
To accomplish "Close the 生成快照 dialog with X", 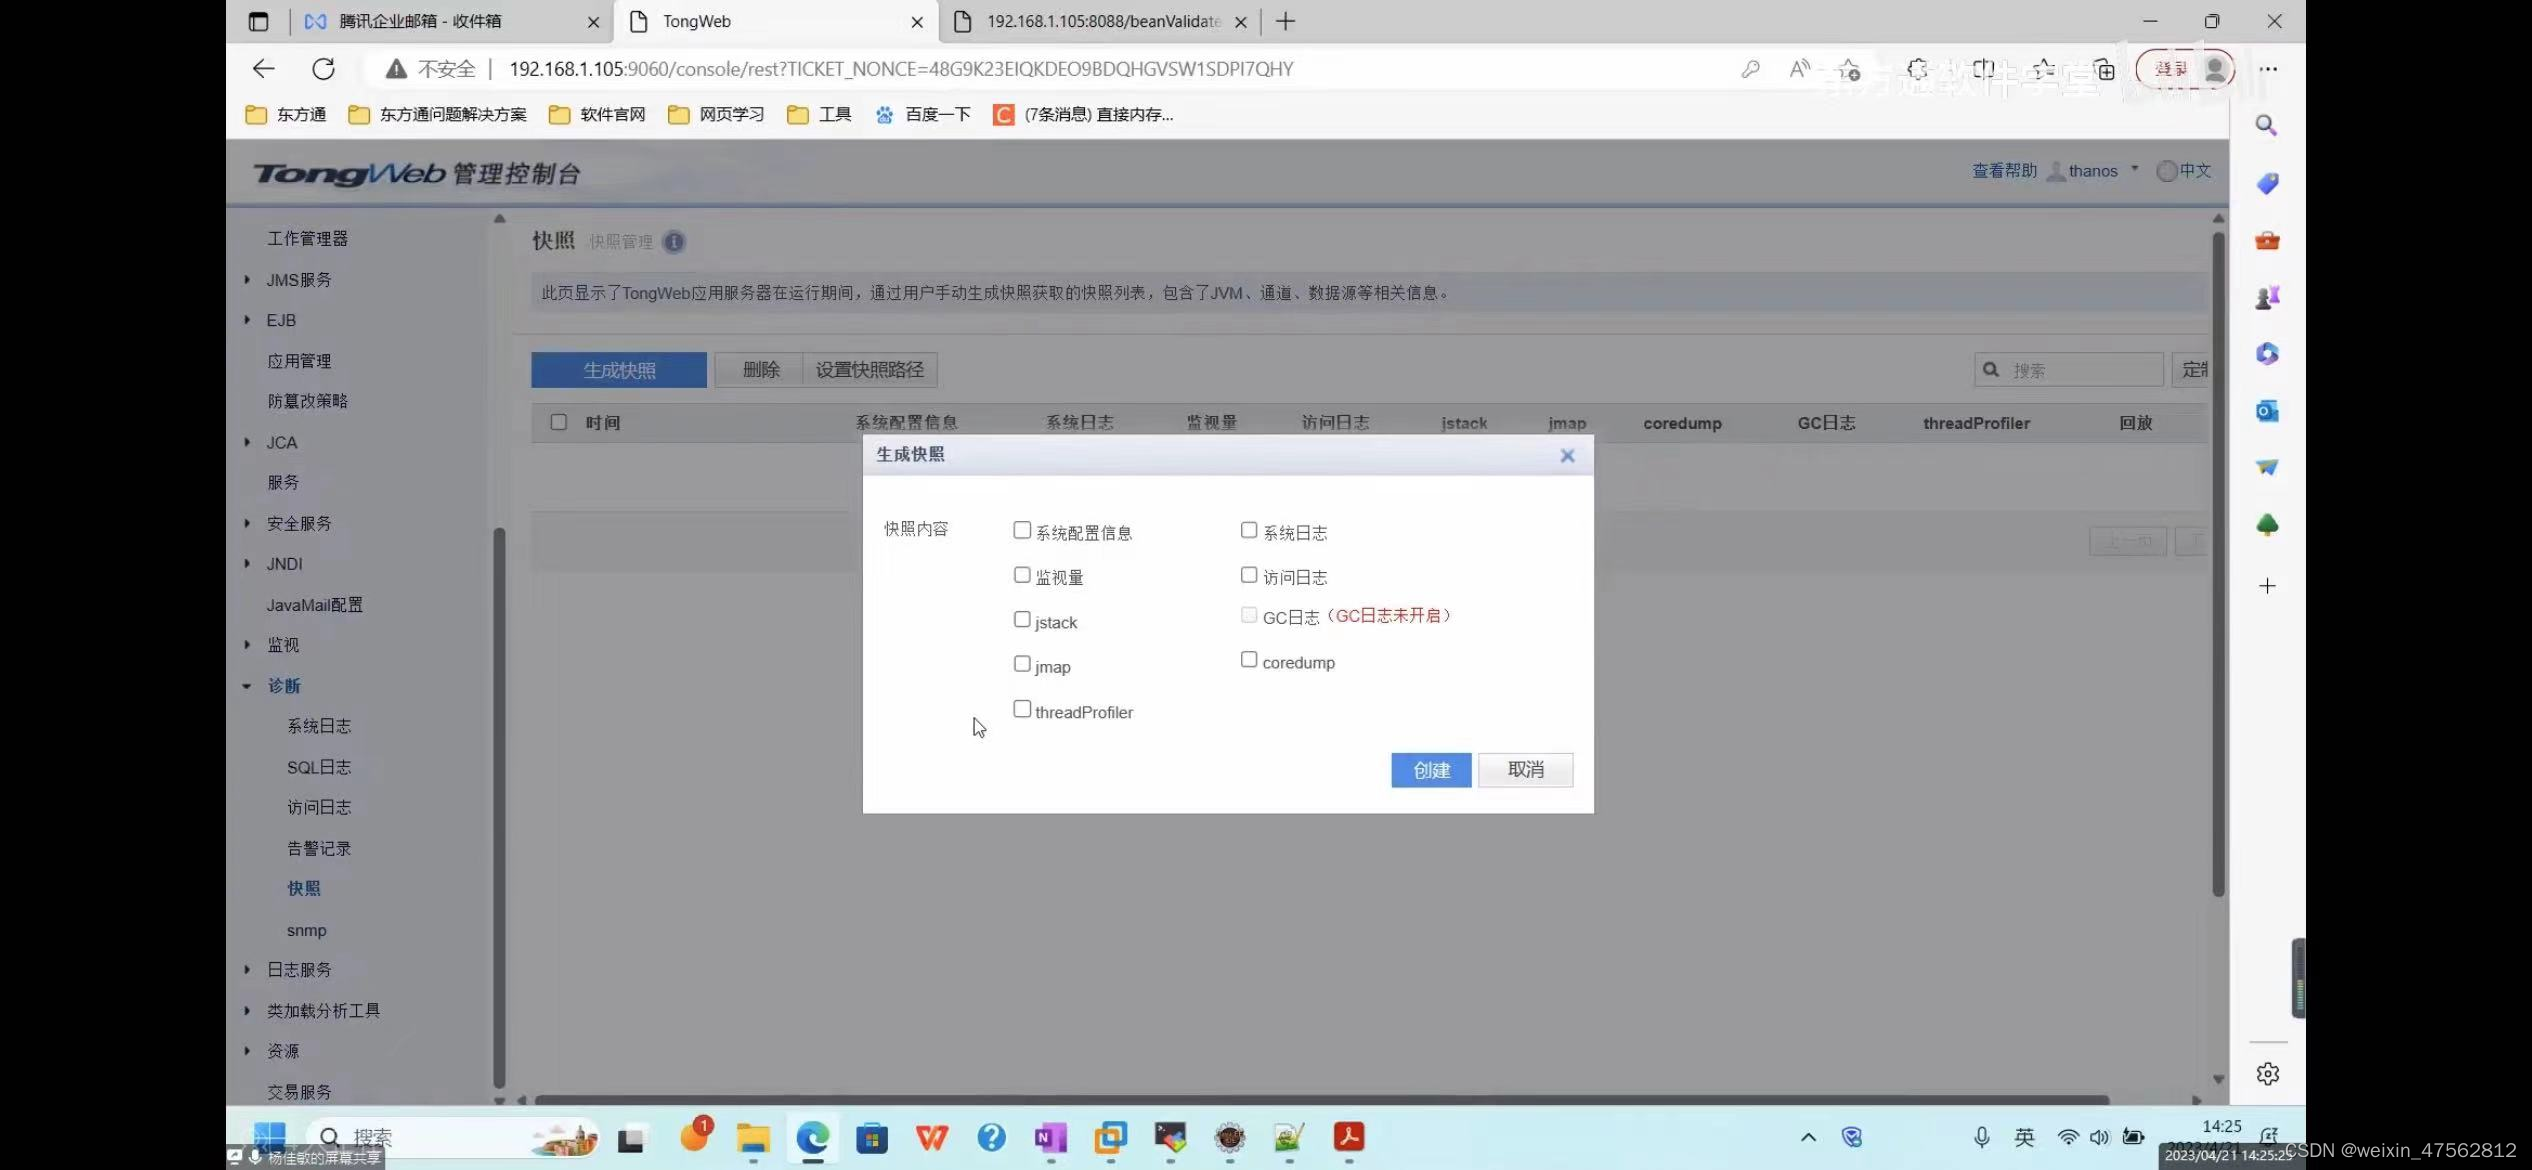I will [x=1567, y=456].
